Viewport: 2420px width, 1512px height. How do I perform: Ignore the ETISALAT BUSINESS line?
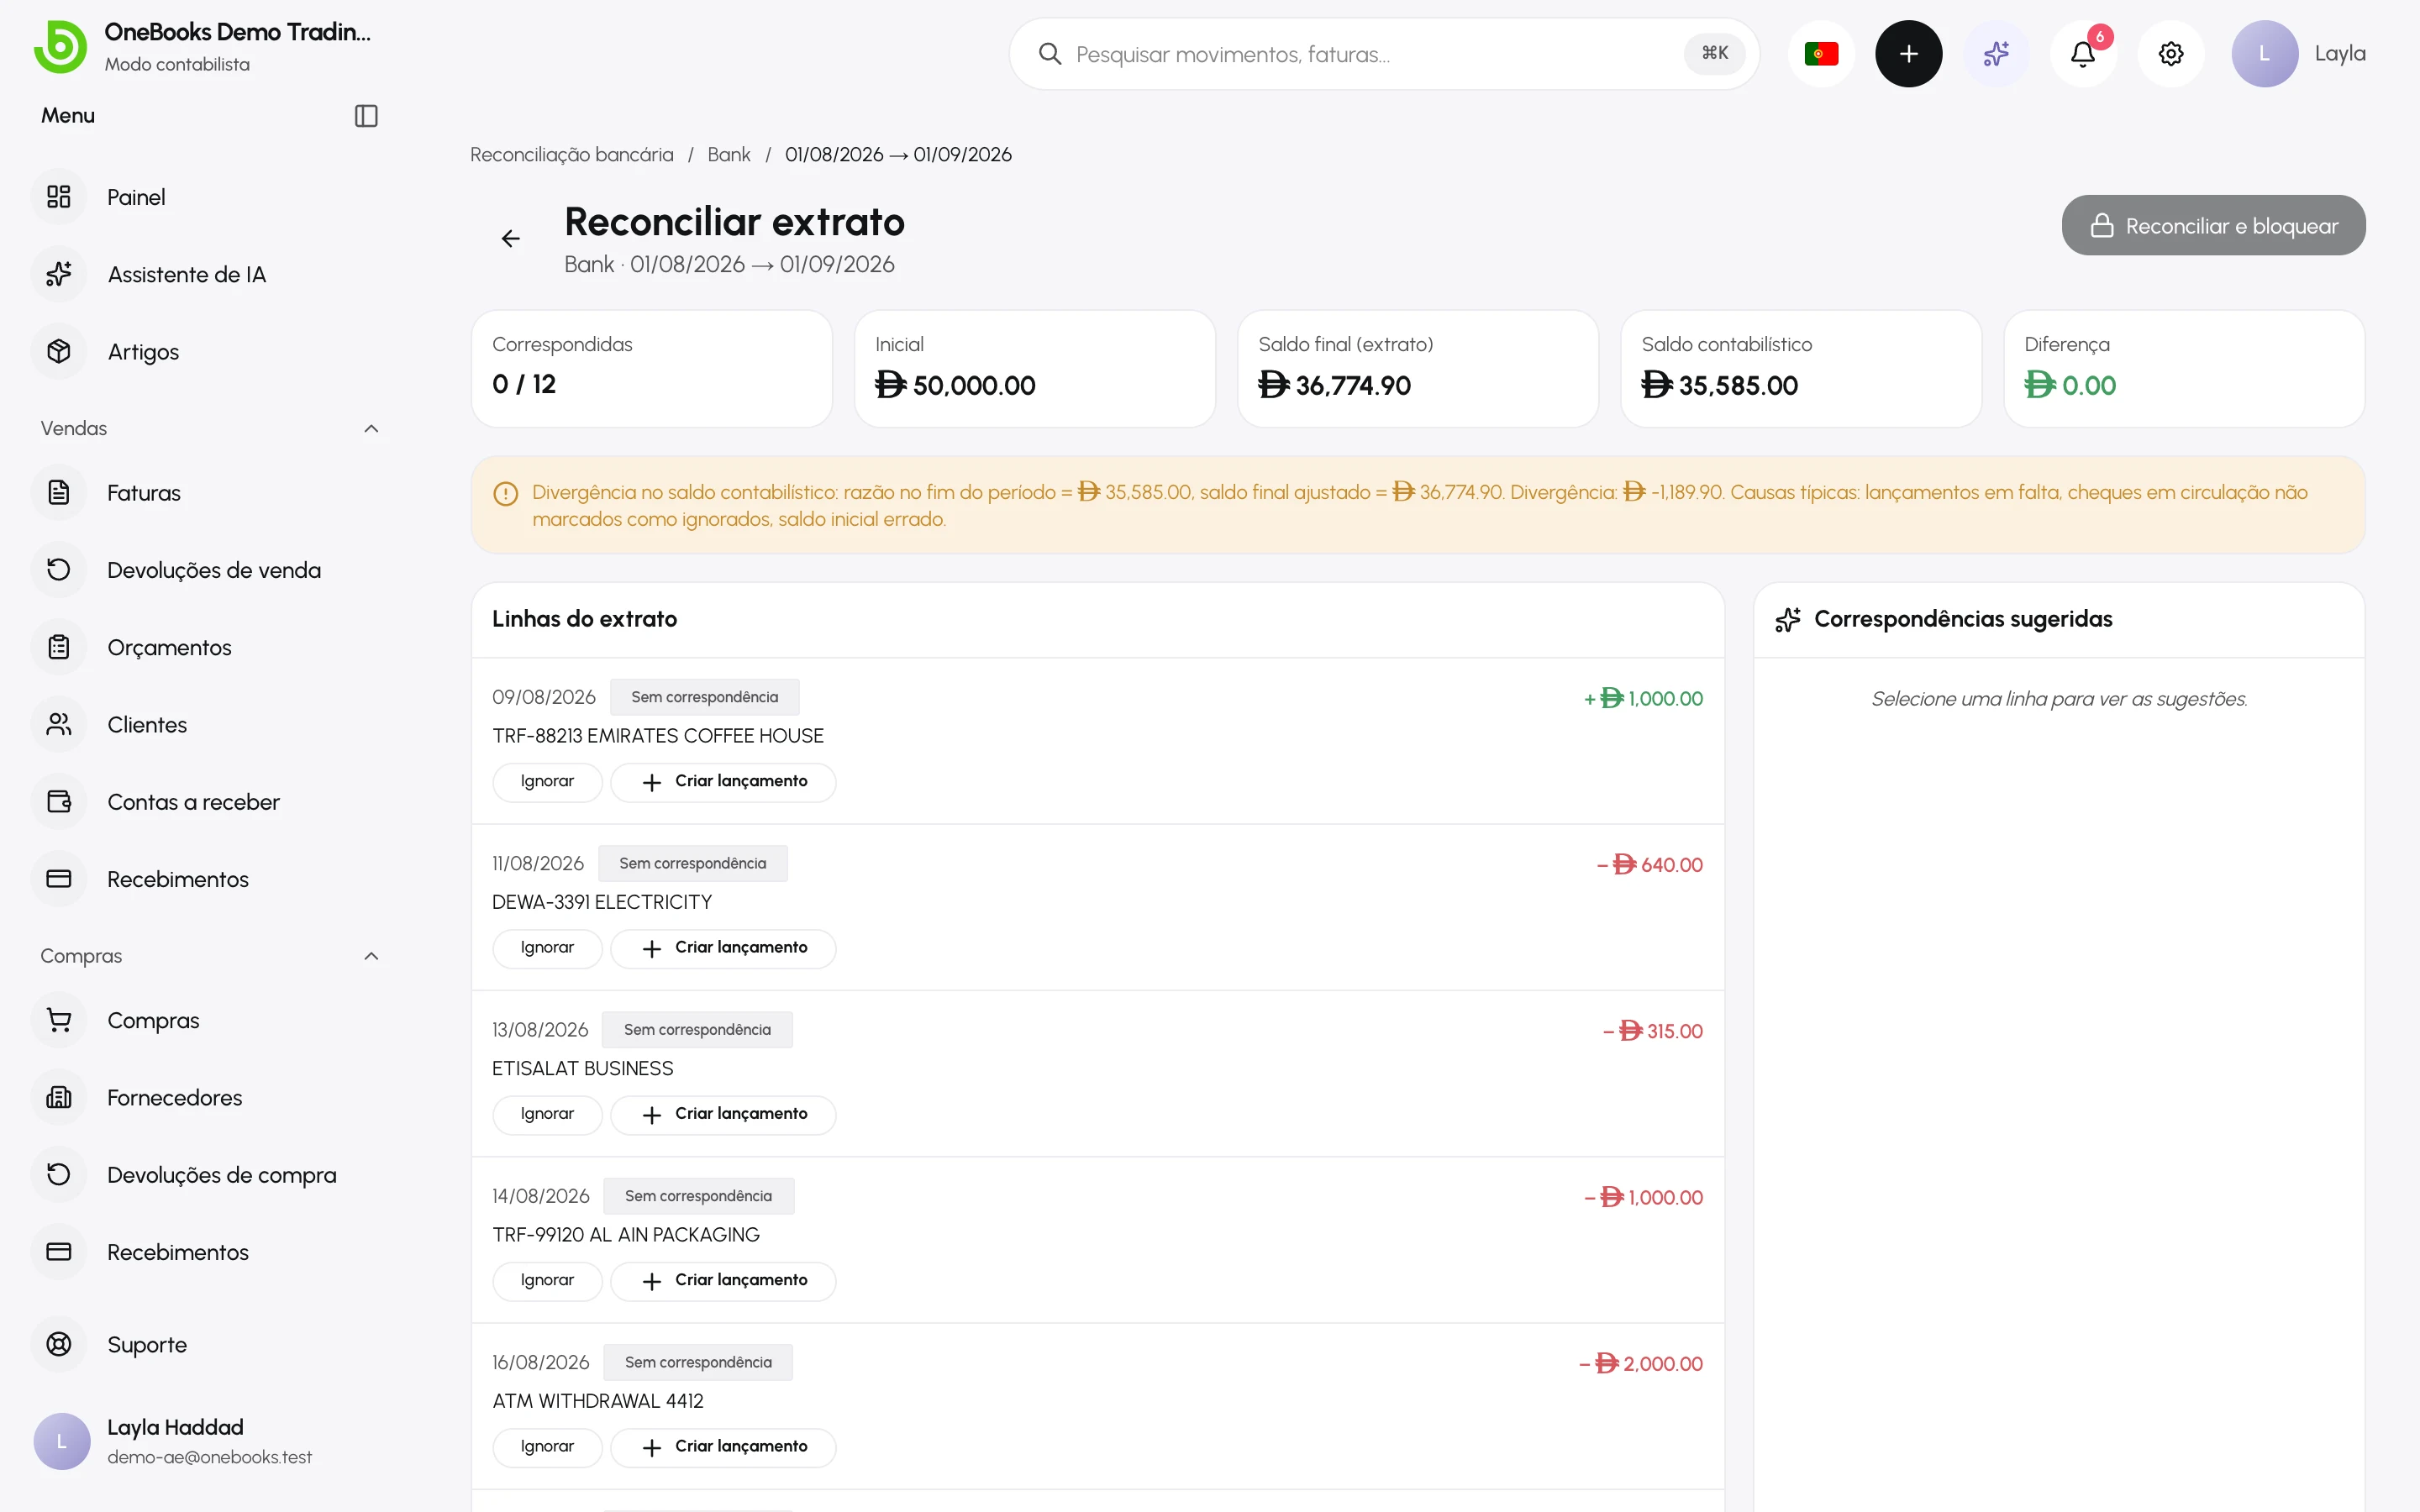point(547,1114)
